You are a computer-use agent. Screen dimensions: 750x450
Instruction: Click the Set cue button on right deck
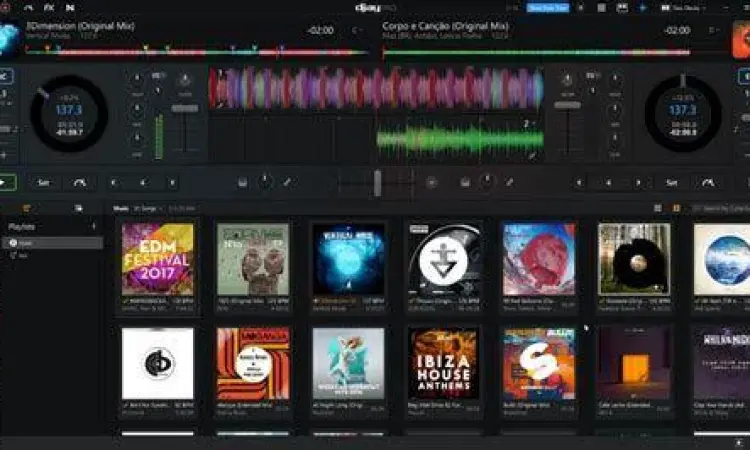pyautogui.click(x=671, y=183)
